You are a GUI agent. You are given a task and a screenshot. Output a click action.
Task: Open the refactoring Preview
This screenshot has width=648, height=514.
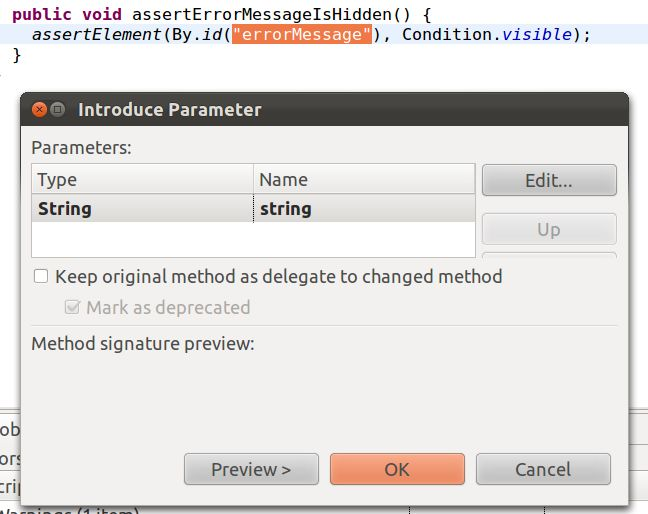click(x=251, y=469)
